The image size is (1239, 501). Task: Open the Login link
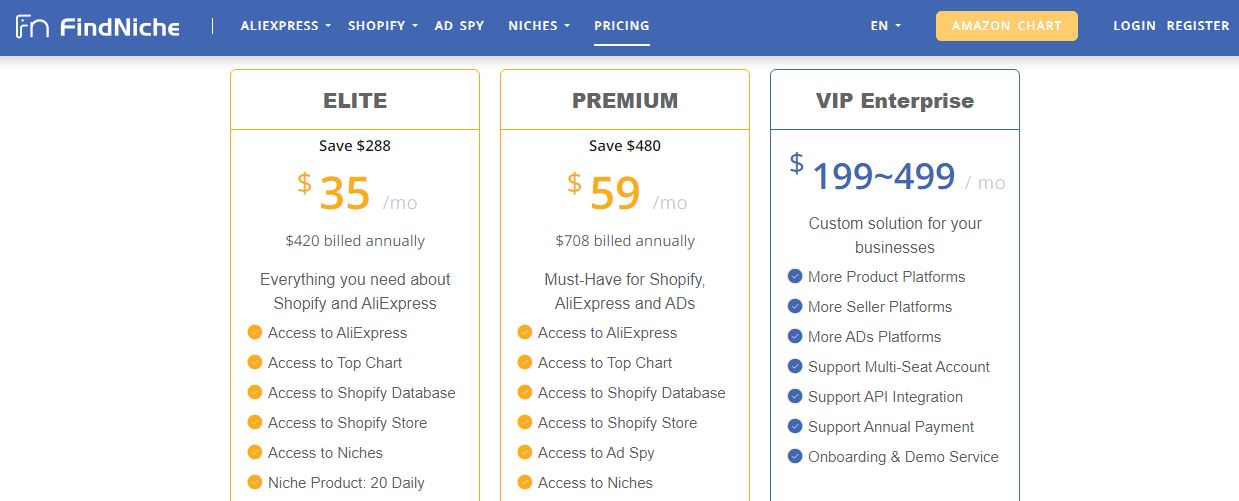click(1134, 26)
